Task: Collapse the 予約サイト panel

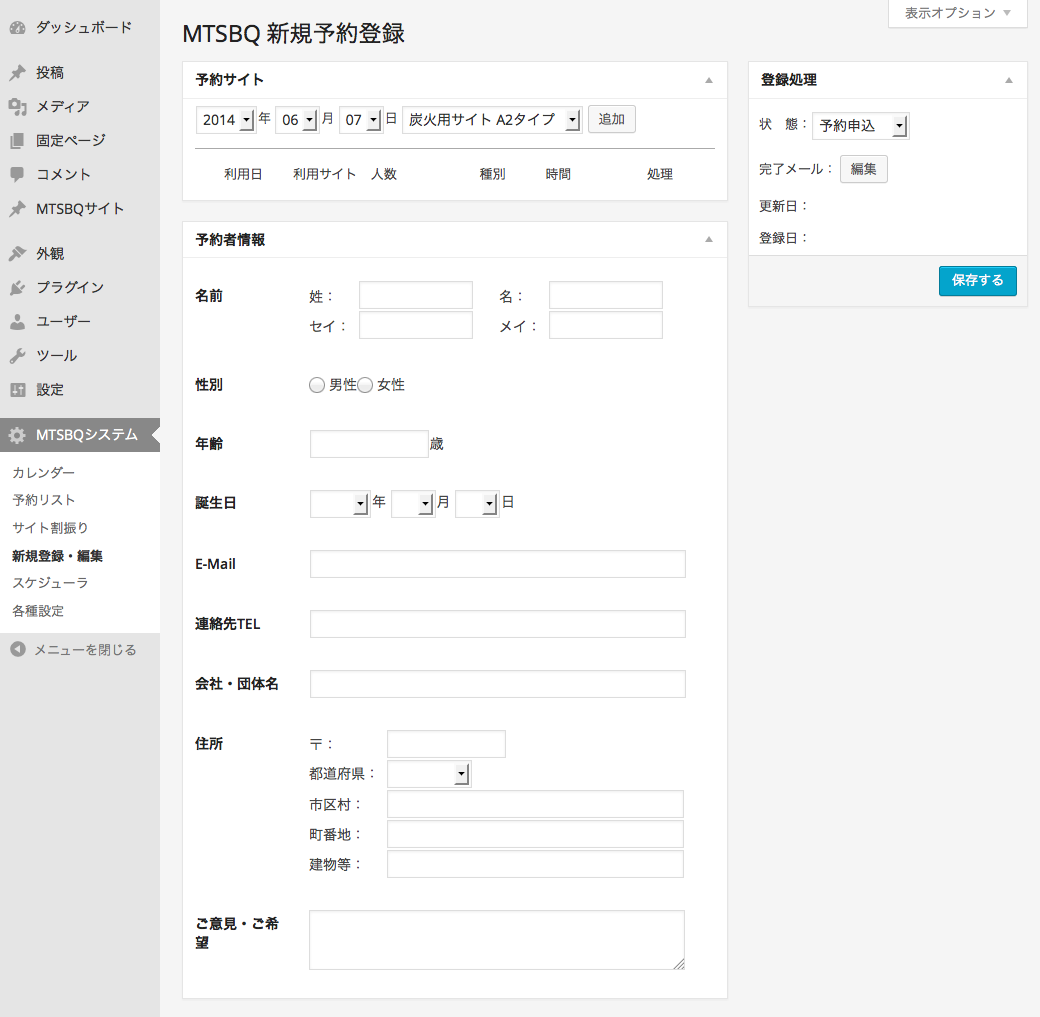Action: point(709,80)
